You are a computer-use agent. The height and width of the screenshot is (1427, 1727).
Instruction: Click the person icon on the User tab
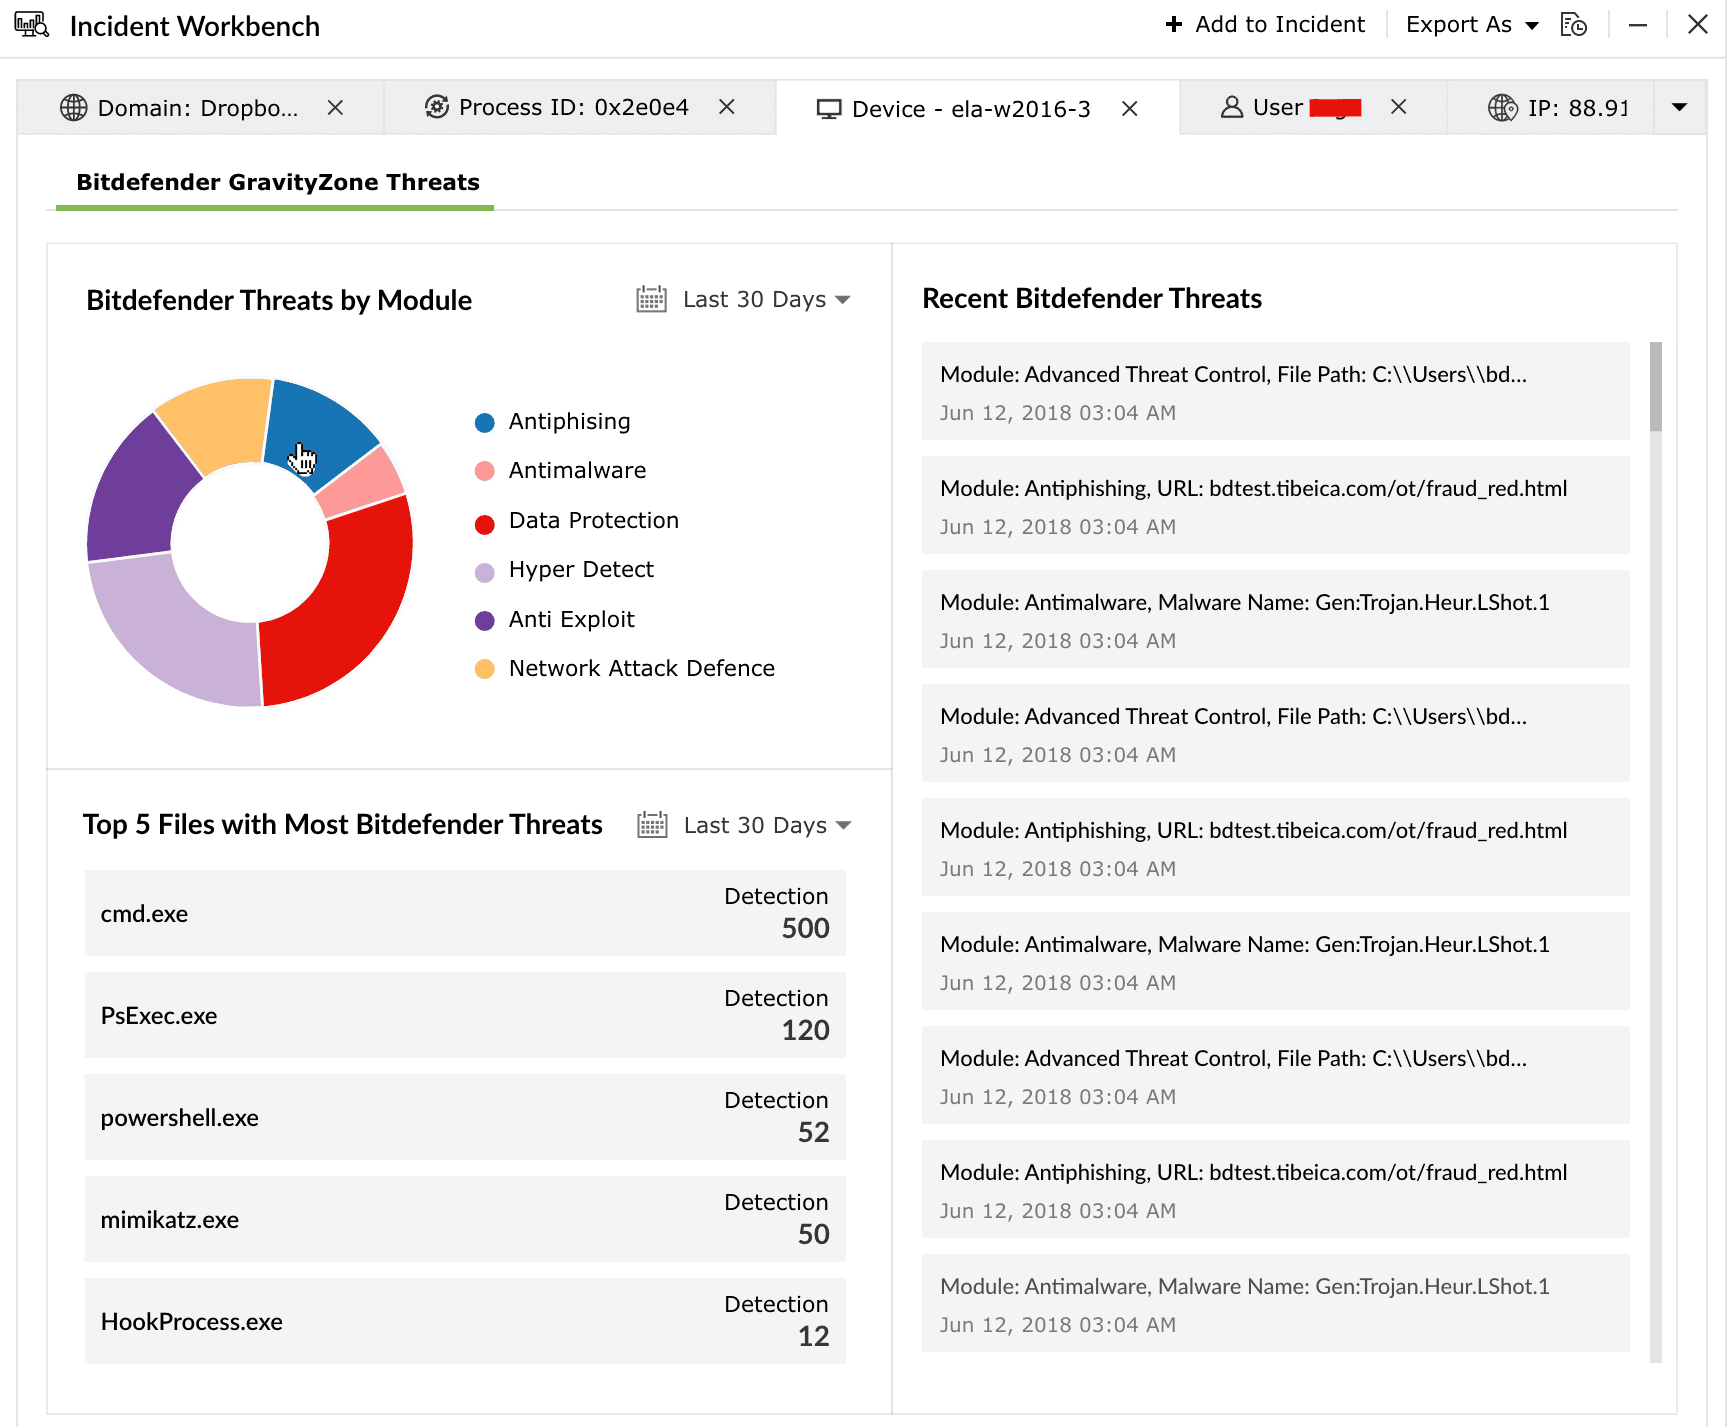point(1232,107)
